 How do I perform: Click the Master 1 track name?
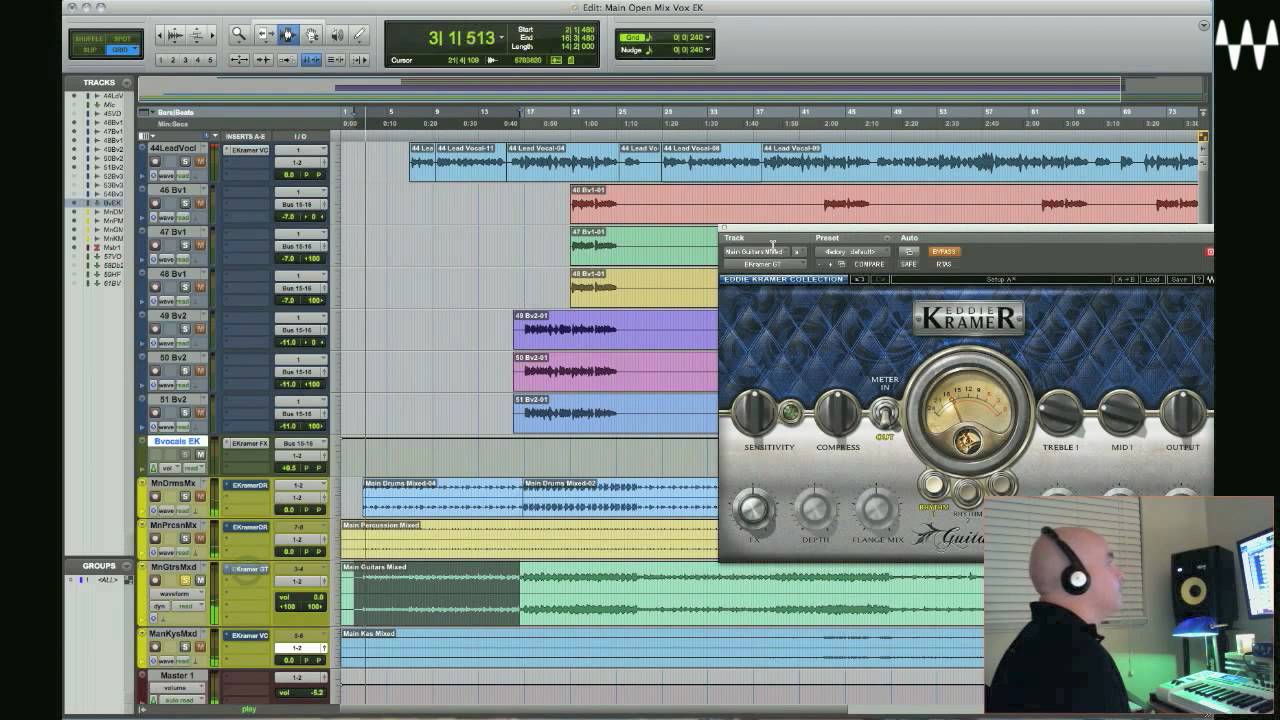(178, 676)
